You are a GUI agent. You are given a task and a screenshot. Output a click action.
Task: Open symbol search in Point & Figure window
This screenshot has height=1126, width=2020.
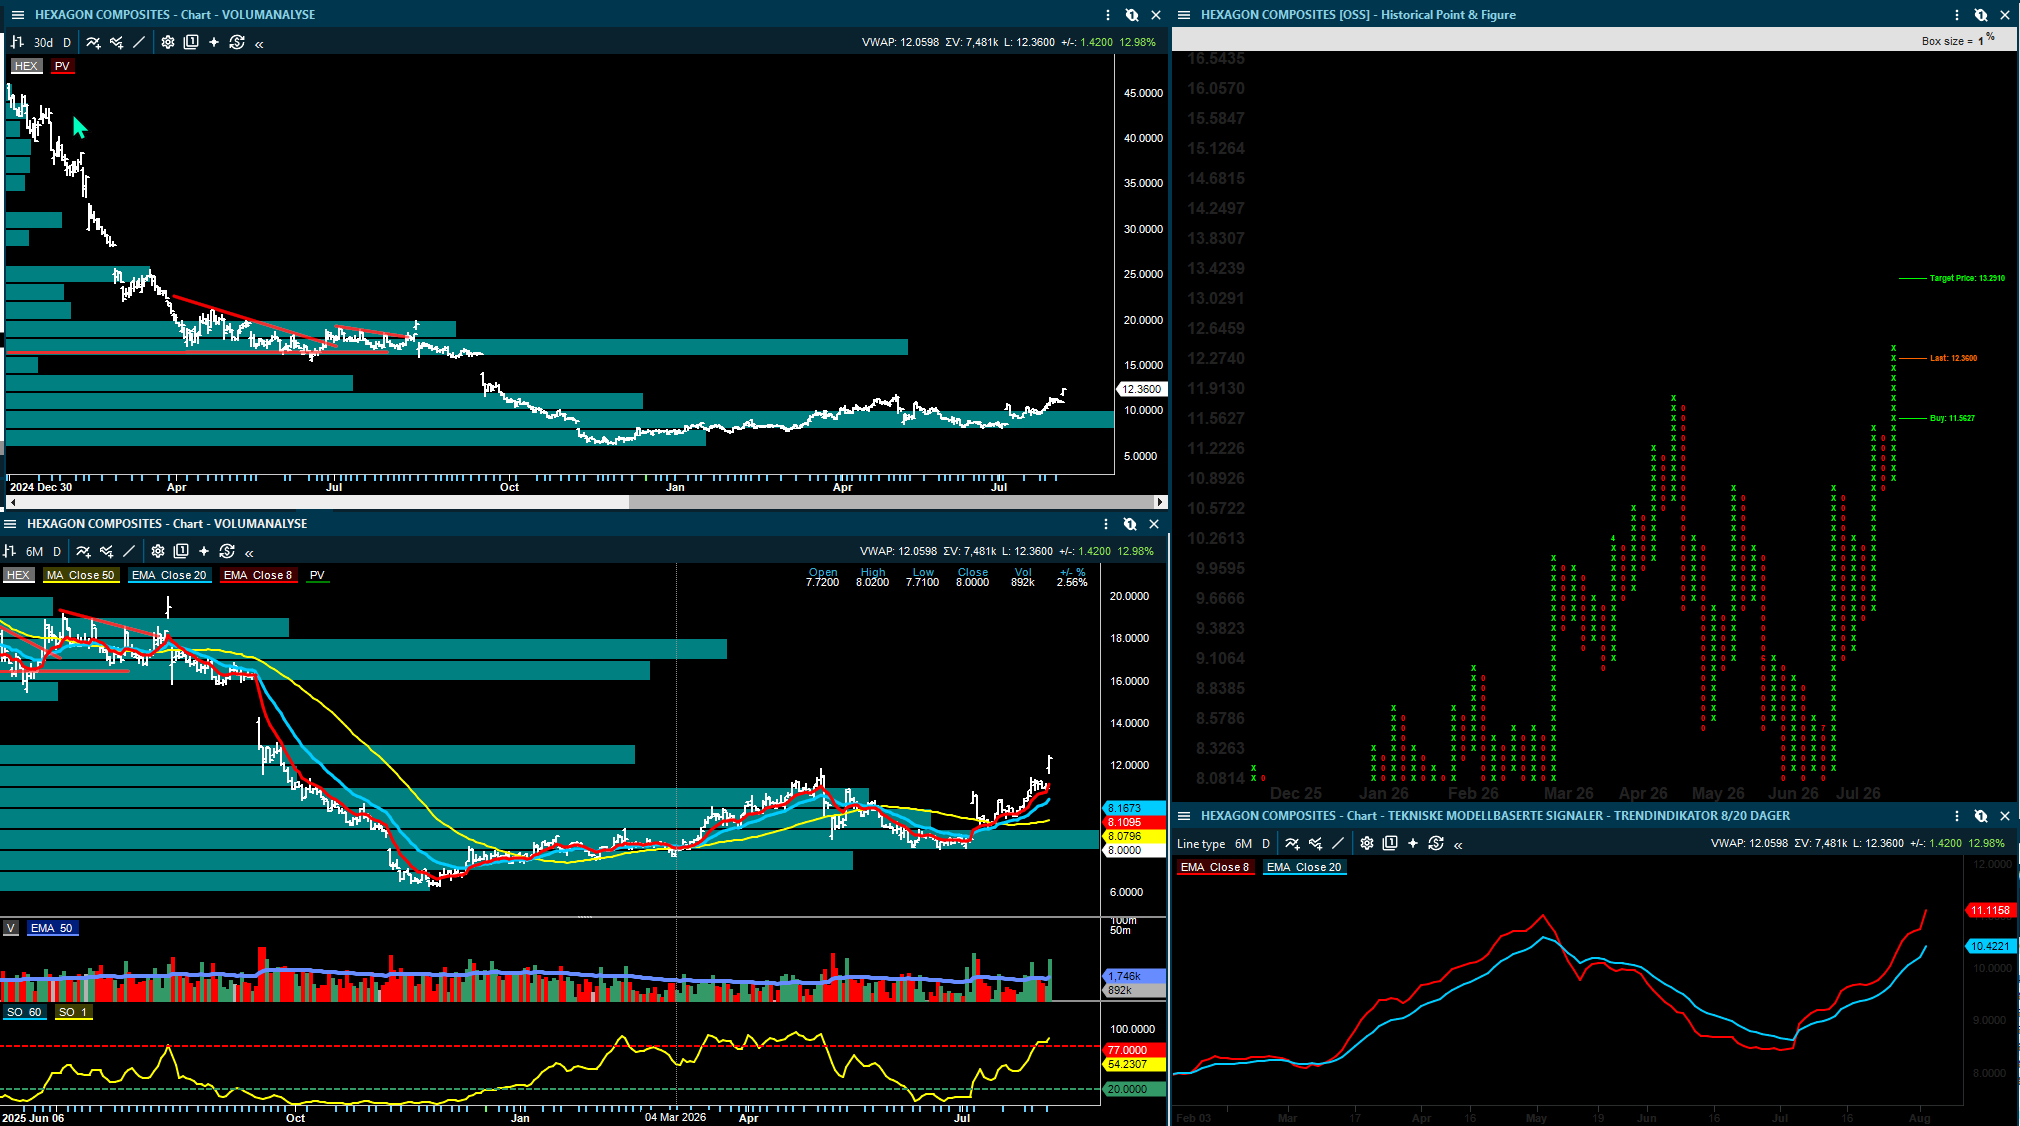tap(1981, 15)
